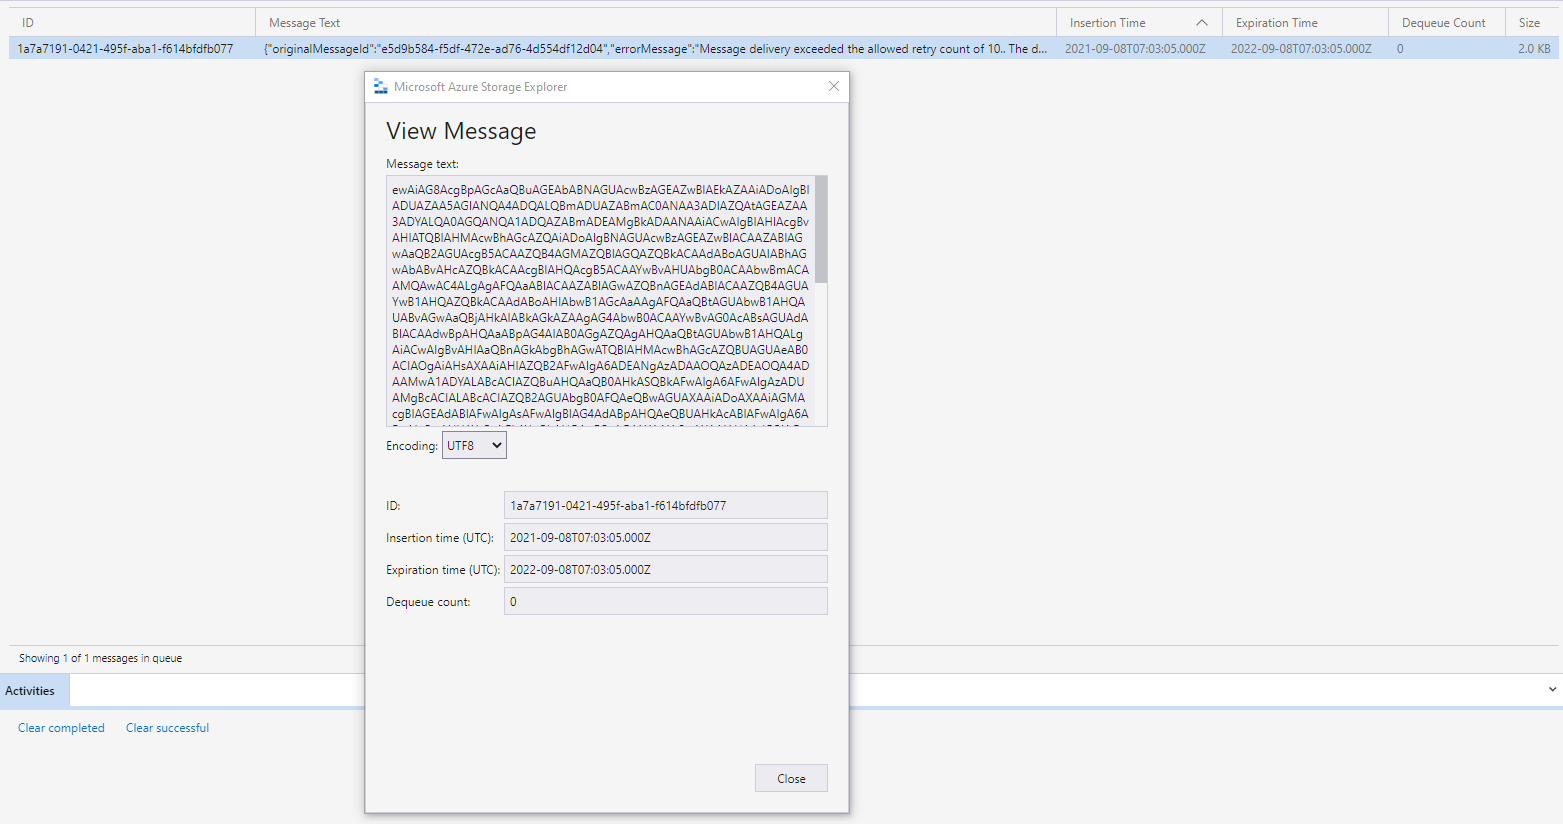
Task: Click the Azure Storage Explorer logo icon
Action: [x=380, y=86]
